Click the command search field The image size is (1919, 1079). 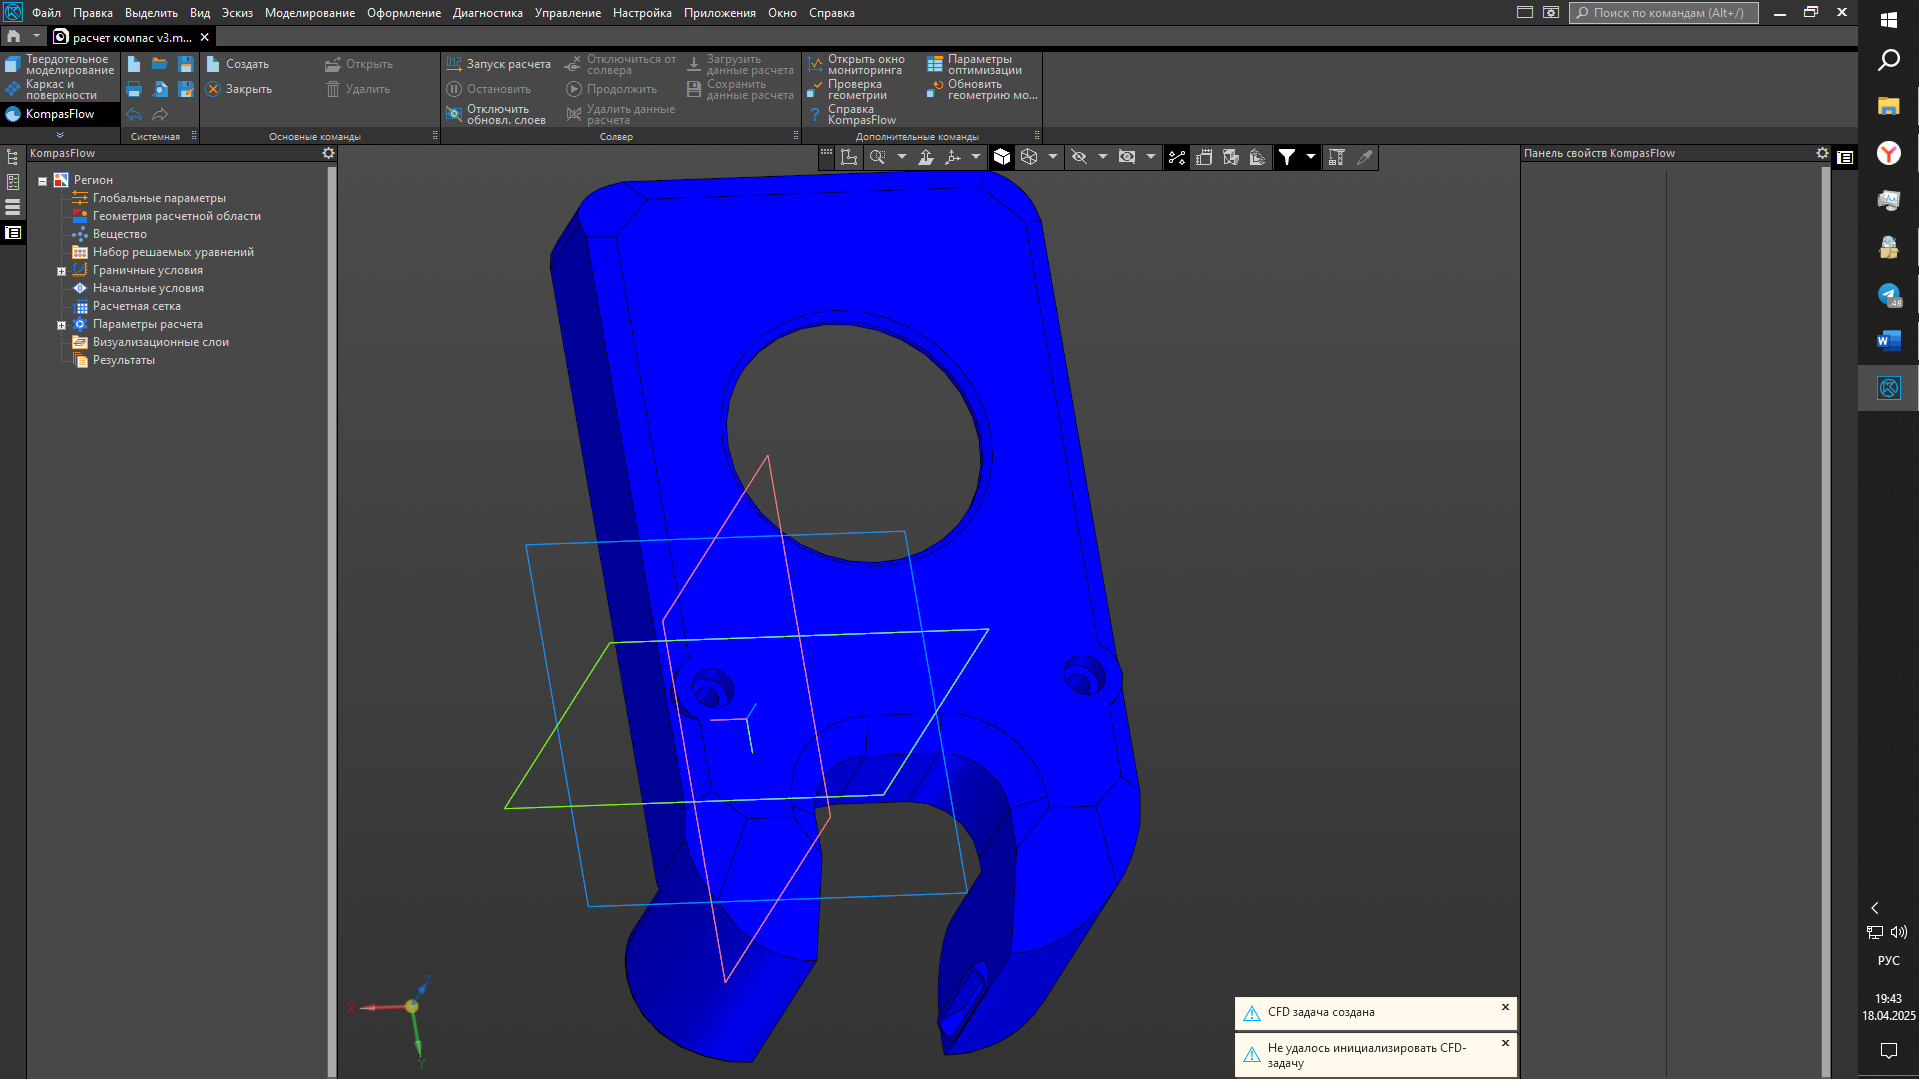1665,13
